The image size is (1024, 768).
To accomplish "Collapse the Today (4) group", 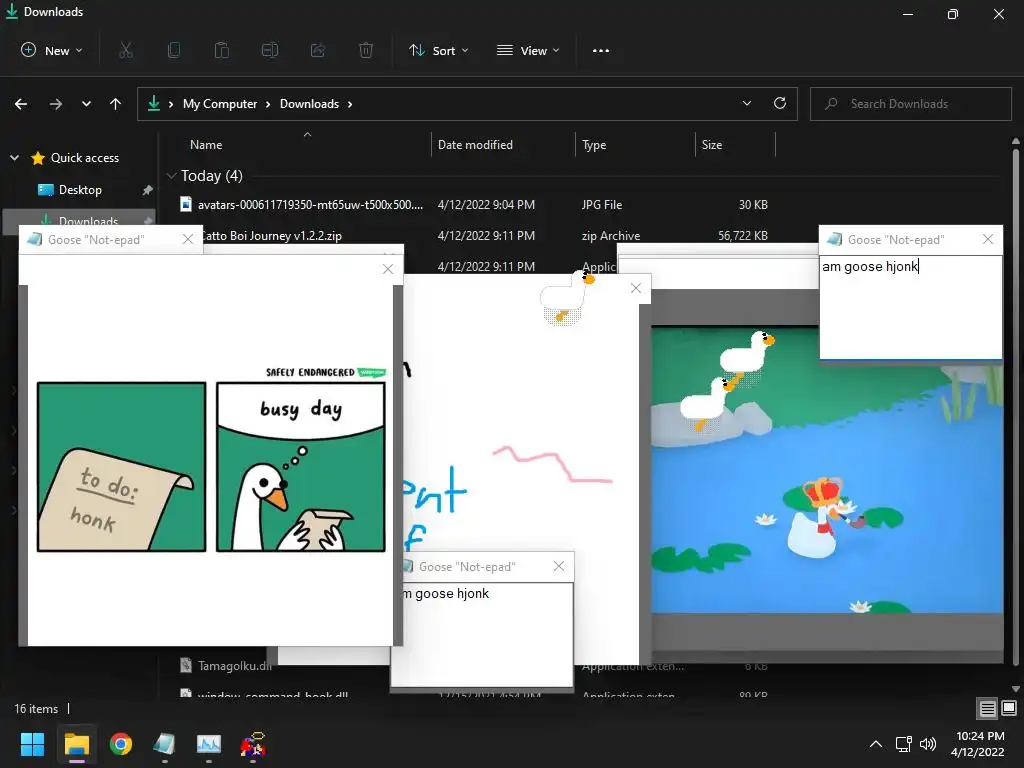I will click(x=171, y=176).
